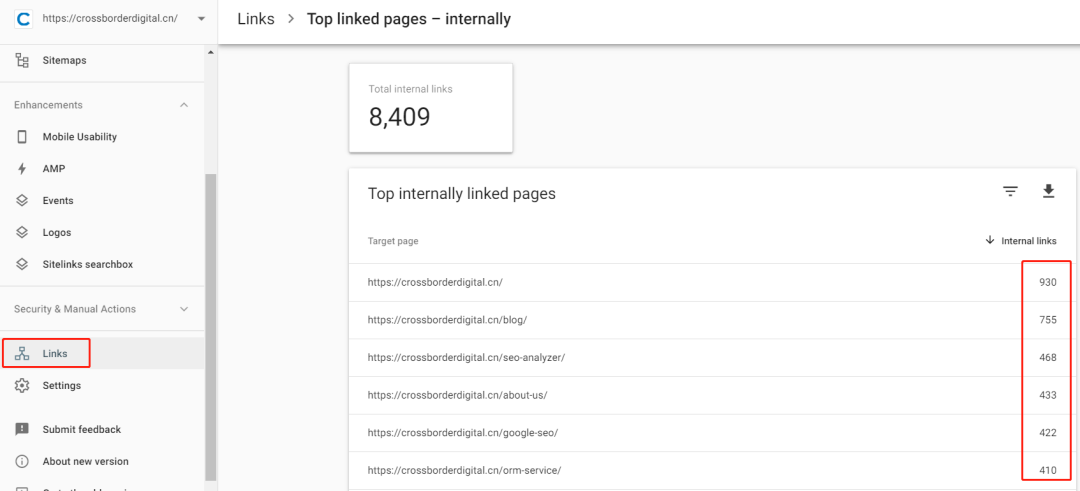Click the Top internally linked pages heading
Image resolution: width=1080 pixels, height=491 pixels.
(x=462, y=194)
